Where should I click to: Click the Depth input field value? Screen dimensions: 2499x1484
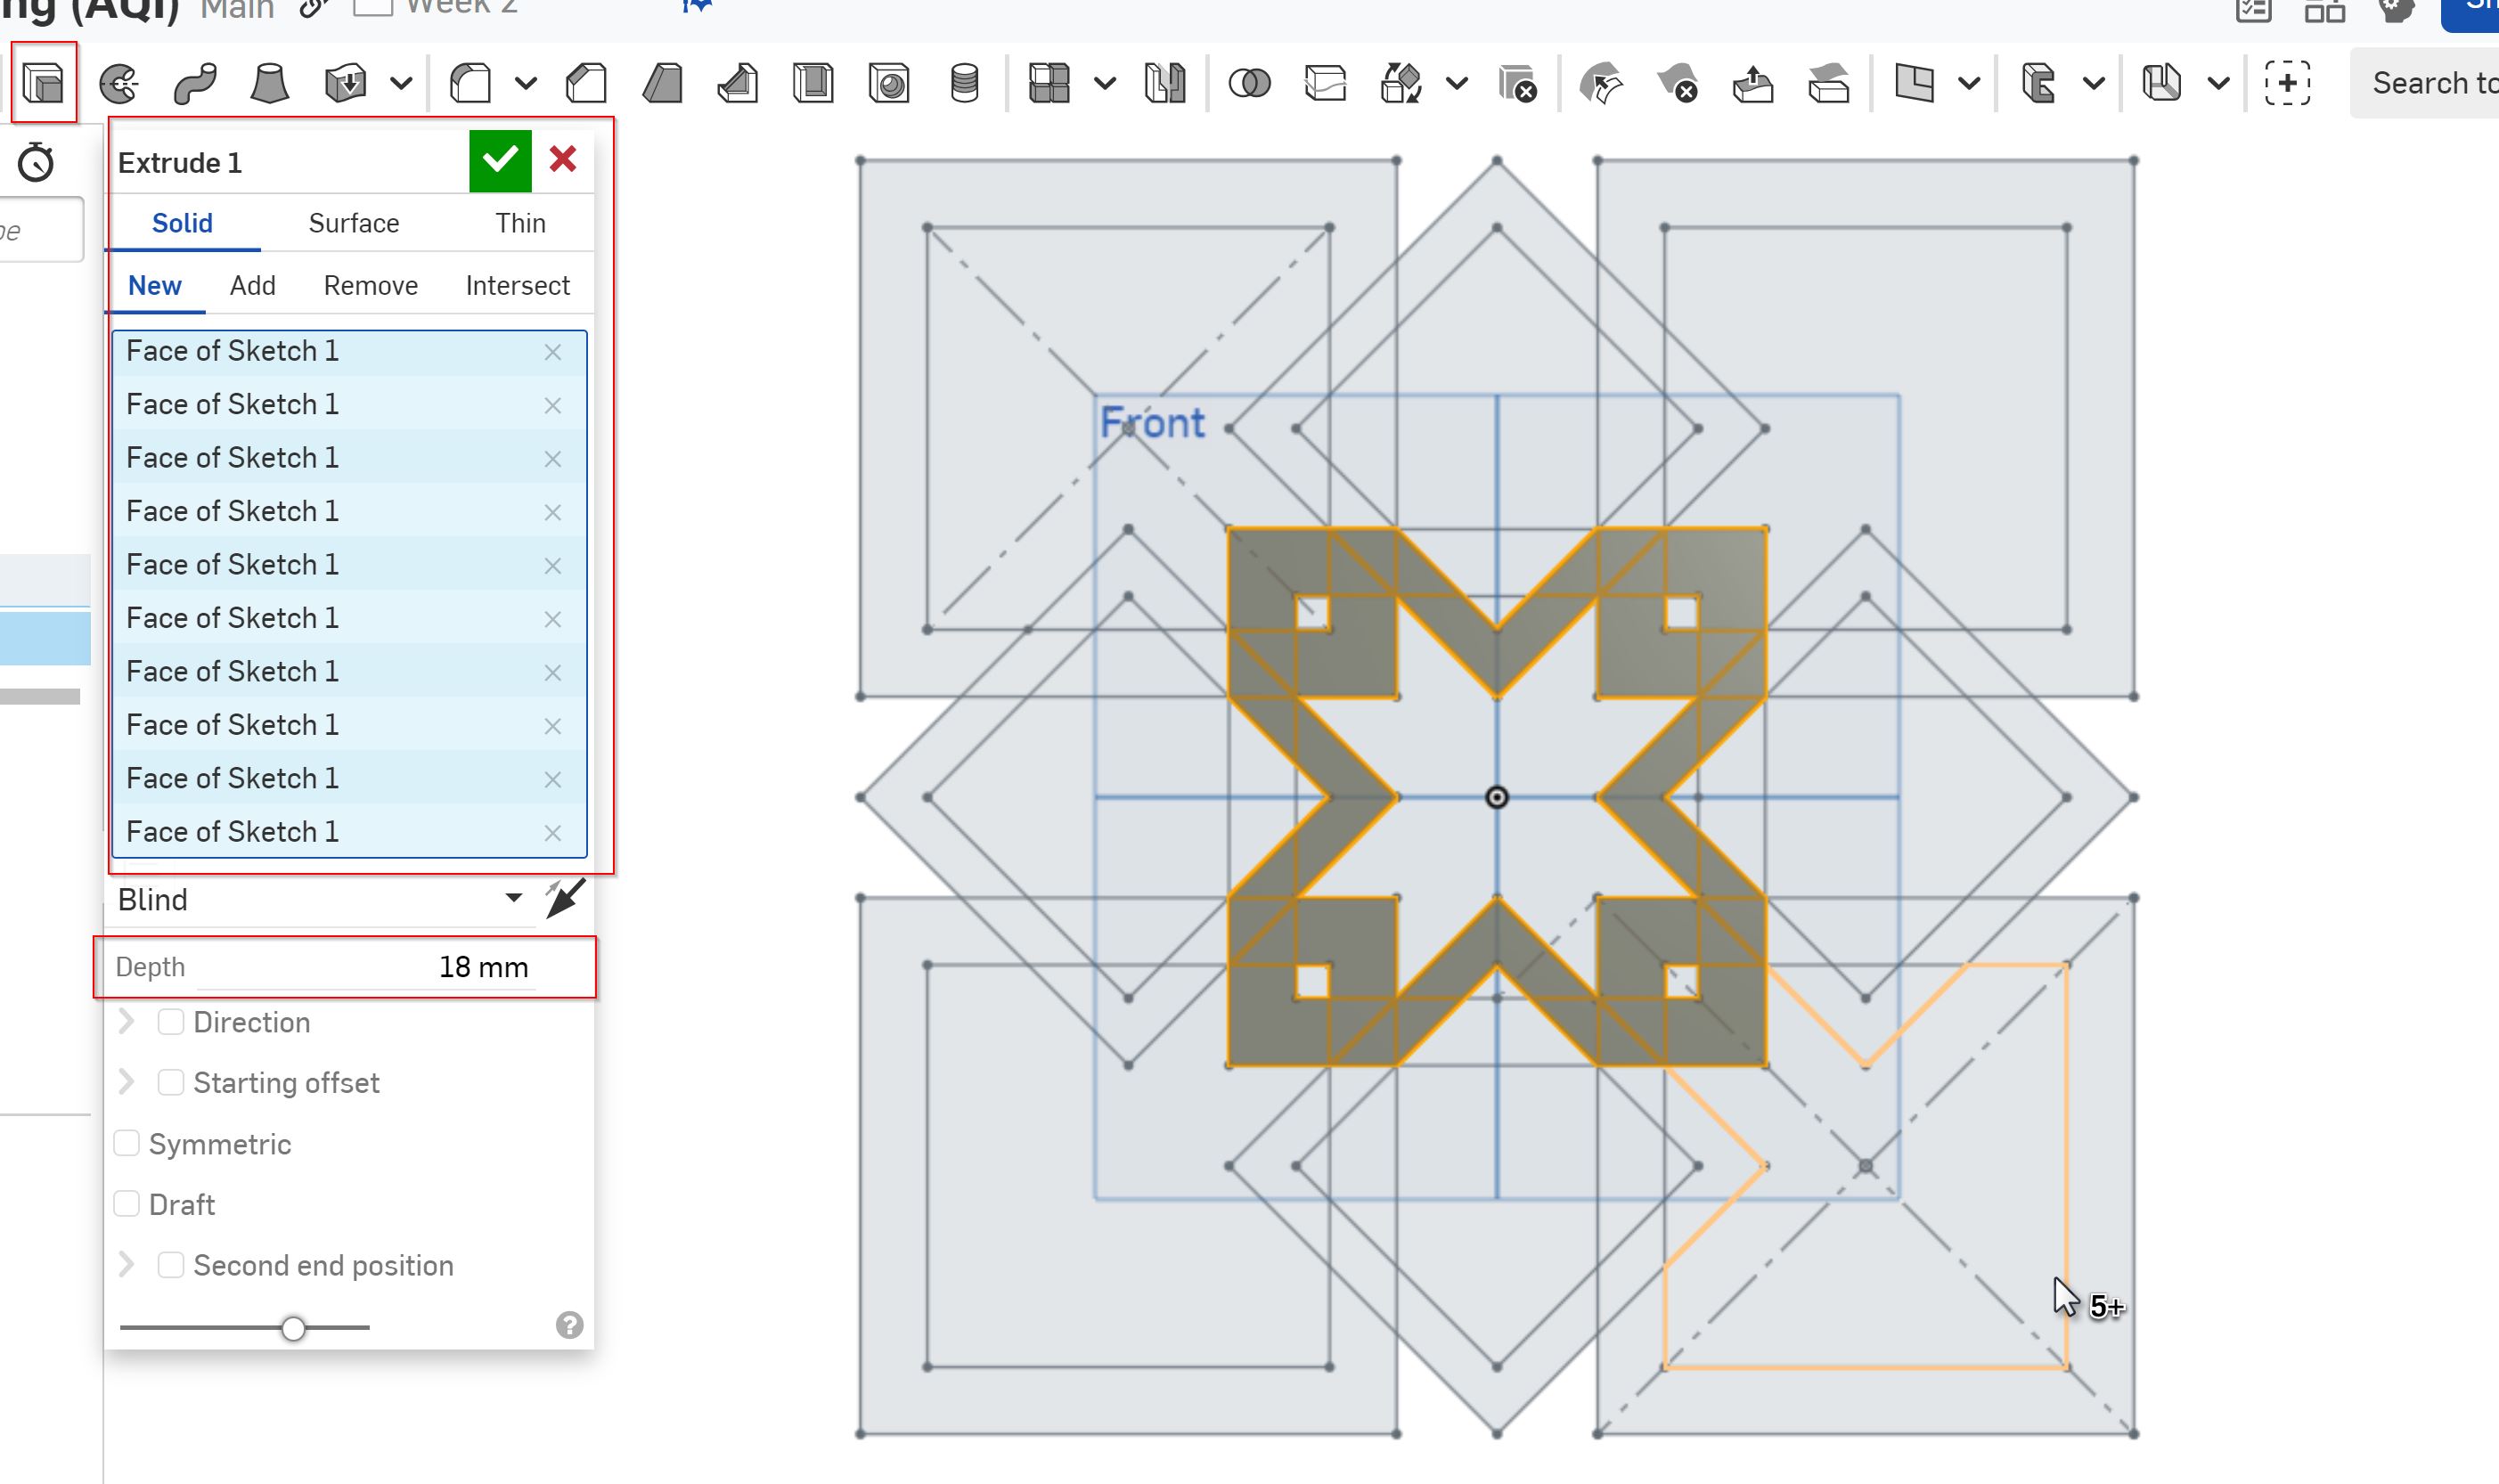(482, 966)
